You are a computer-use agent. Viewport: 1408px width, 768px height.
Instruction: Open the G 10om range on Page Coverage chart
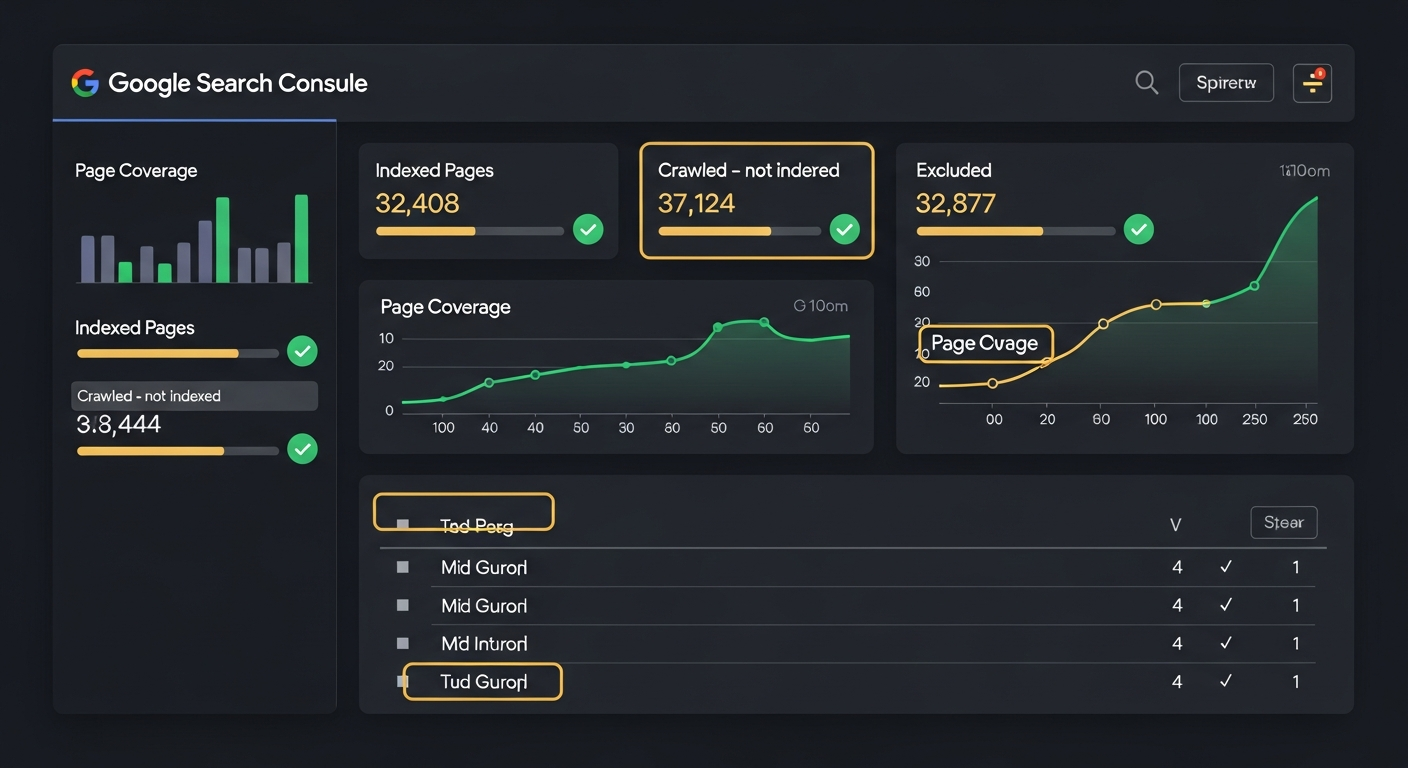tap(820, 306)
